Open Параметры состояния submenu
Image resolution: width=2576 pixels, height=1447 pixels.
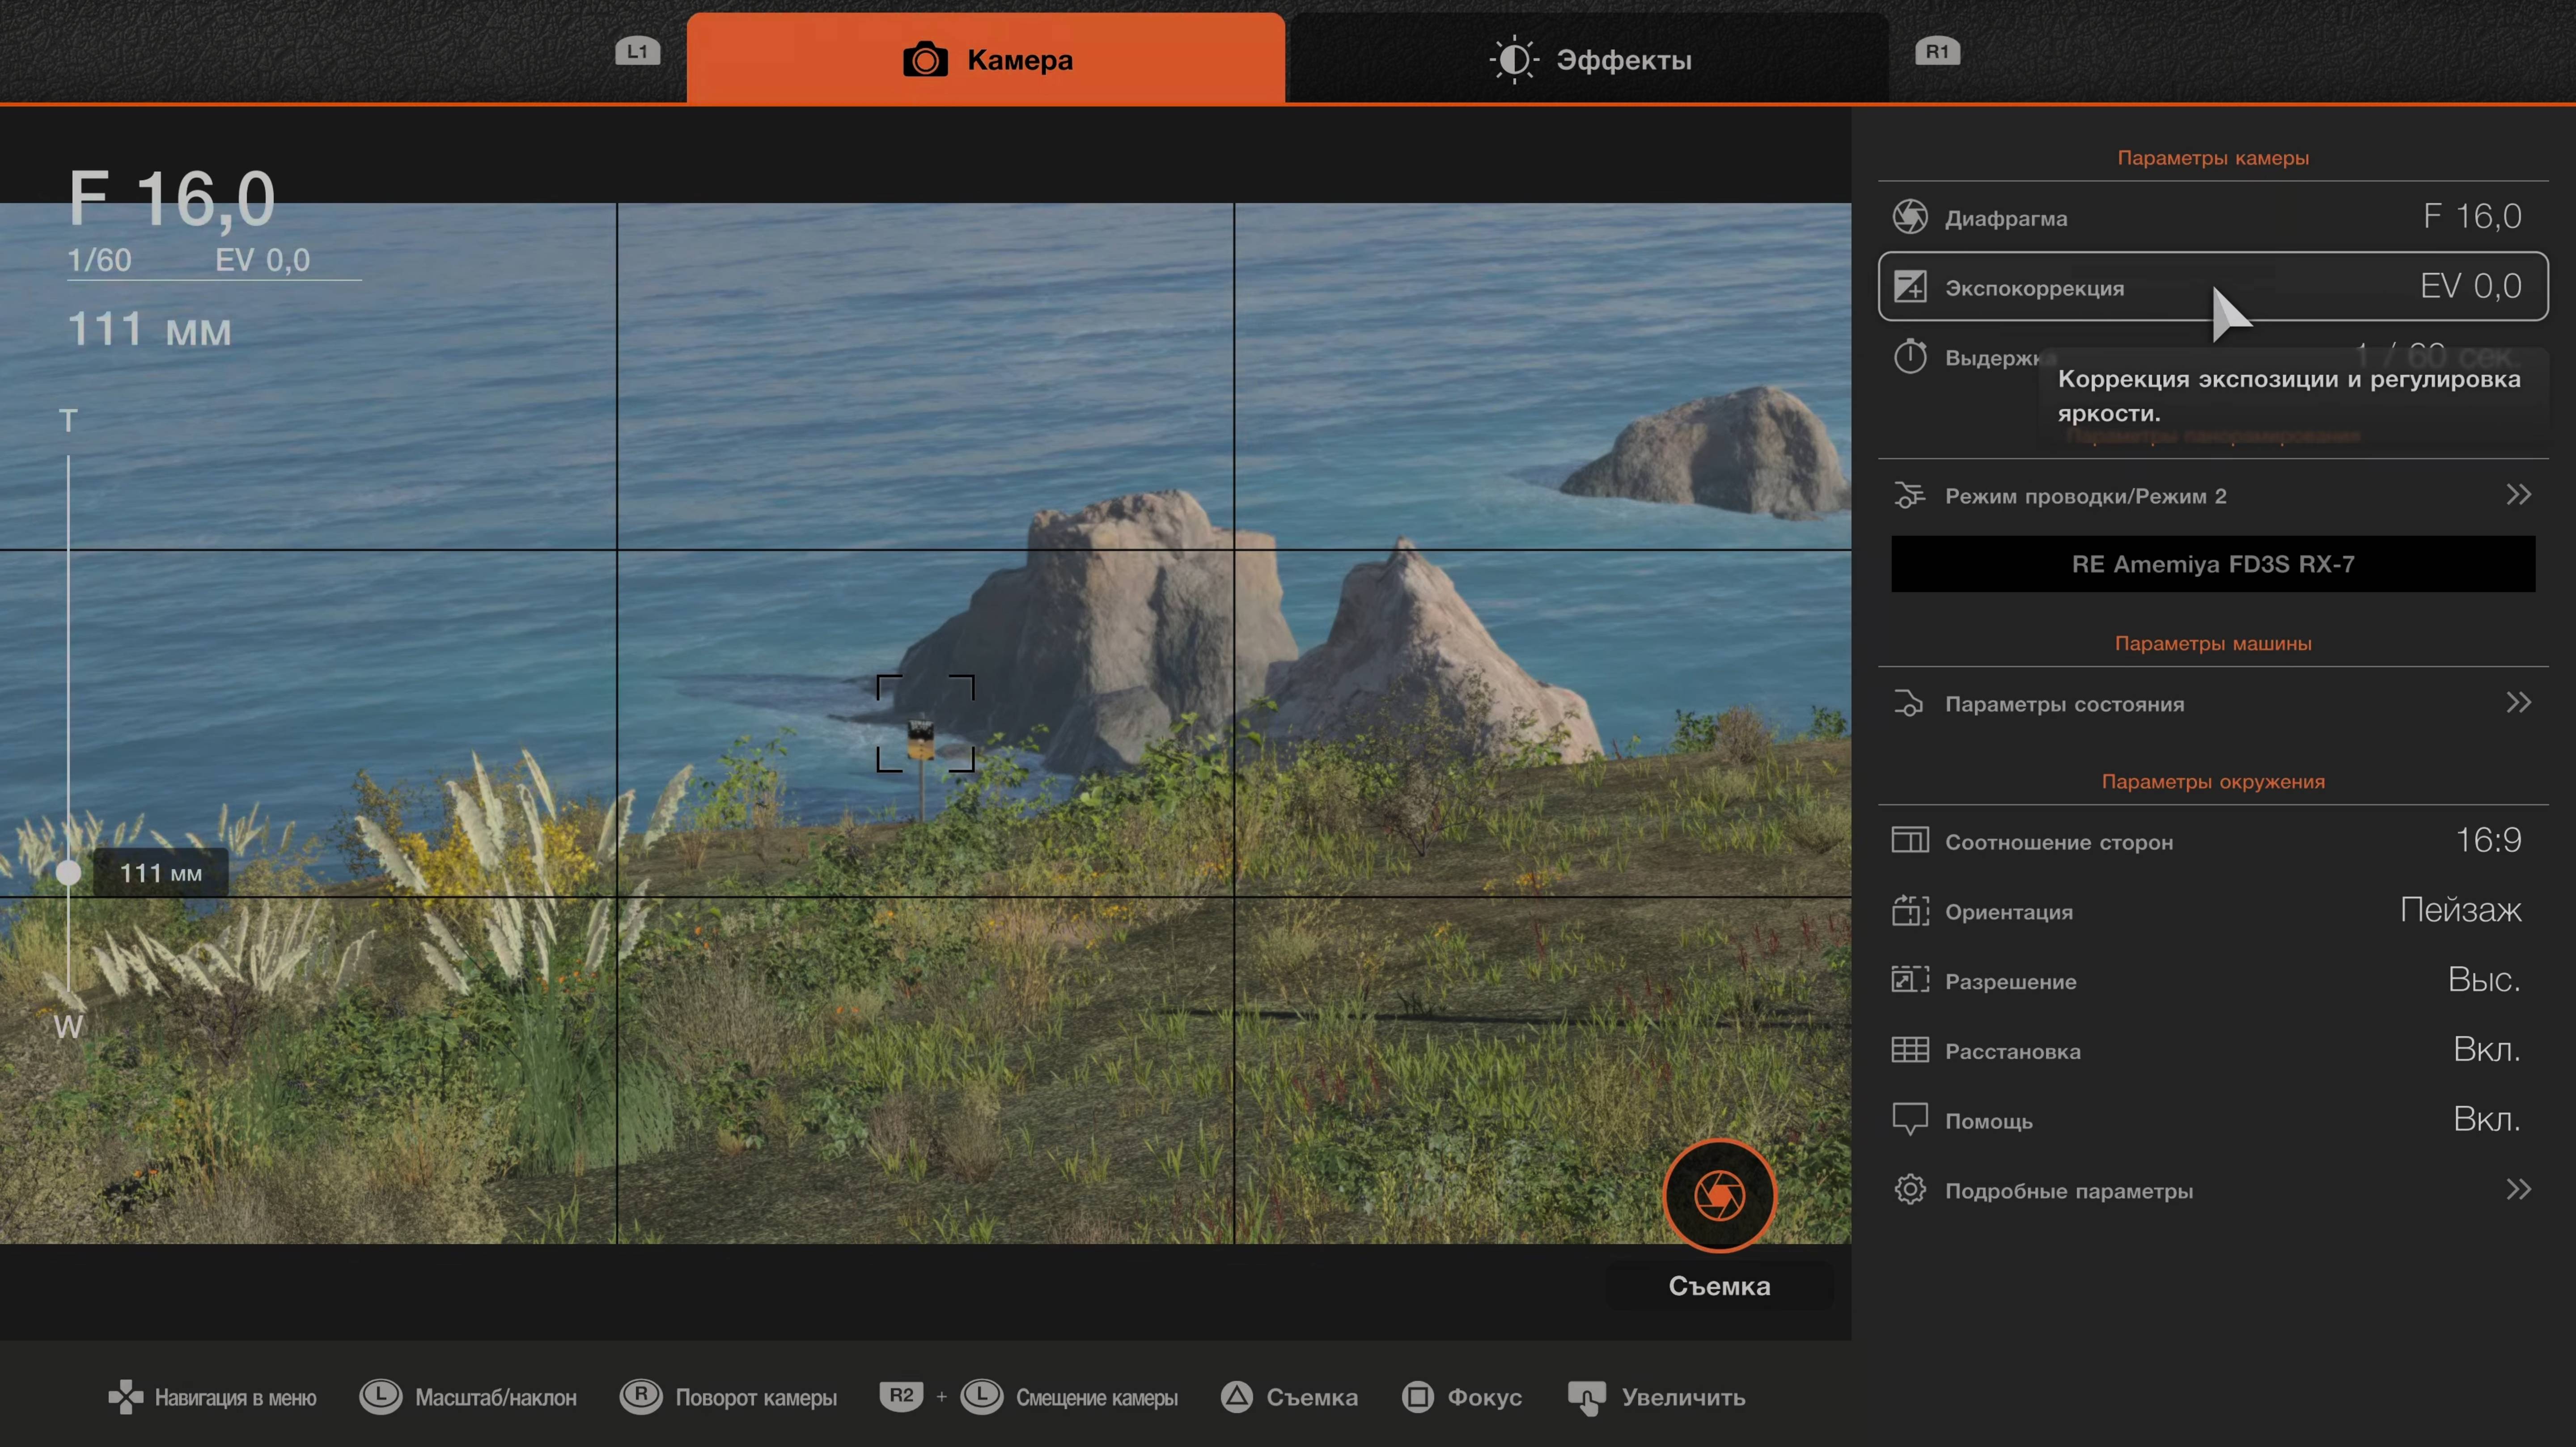(x=2213, y=703)
